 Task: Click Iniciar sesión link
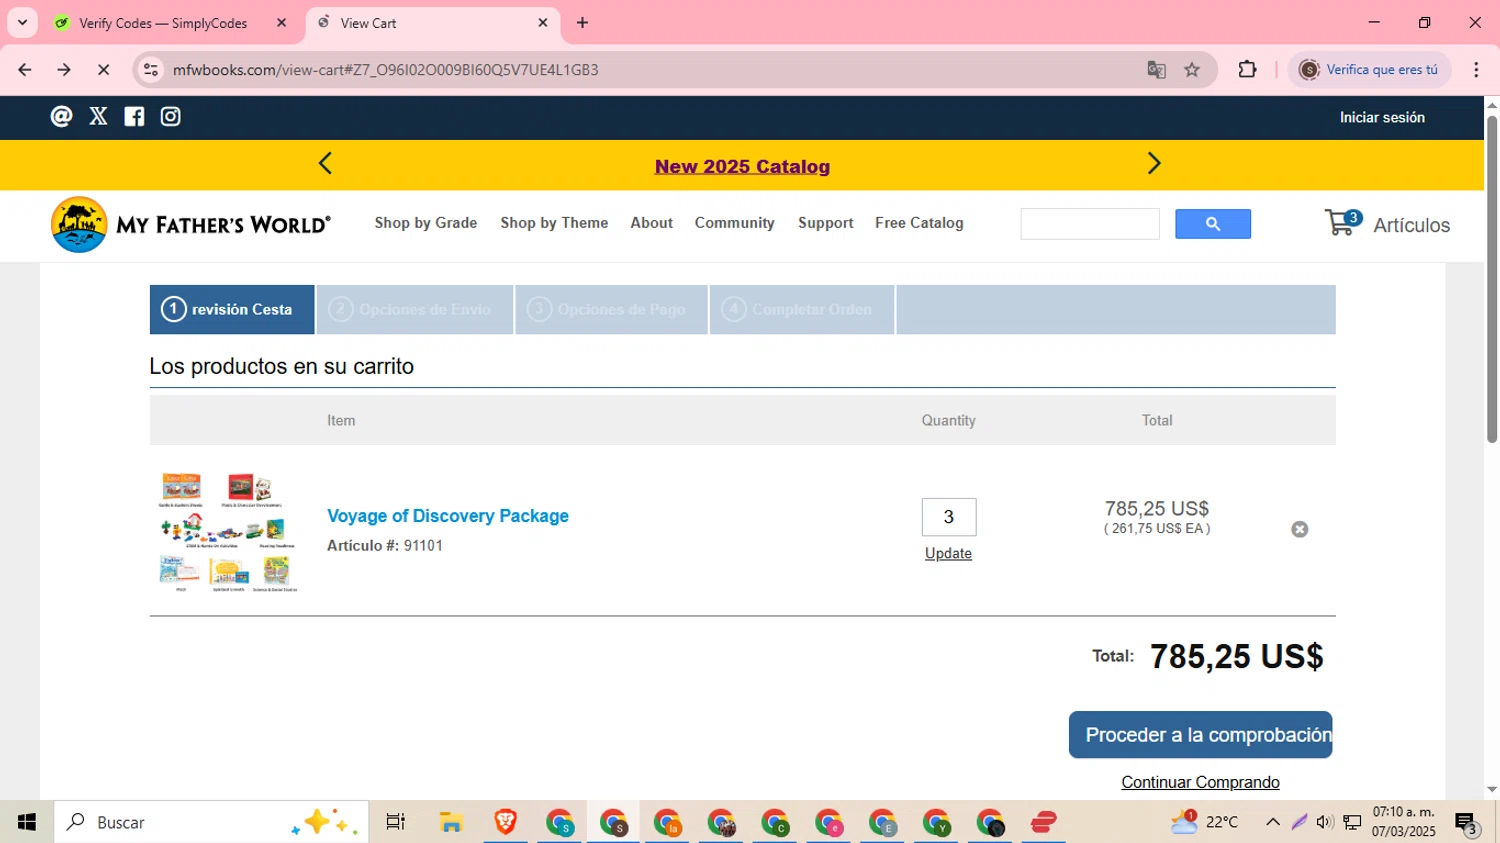point(1382,118)
